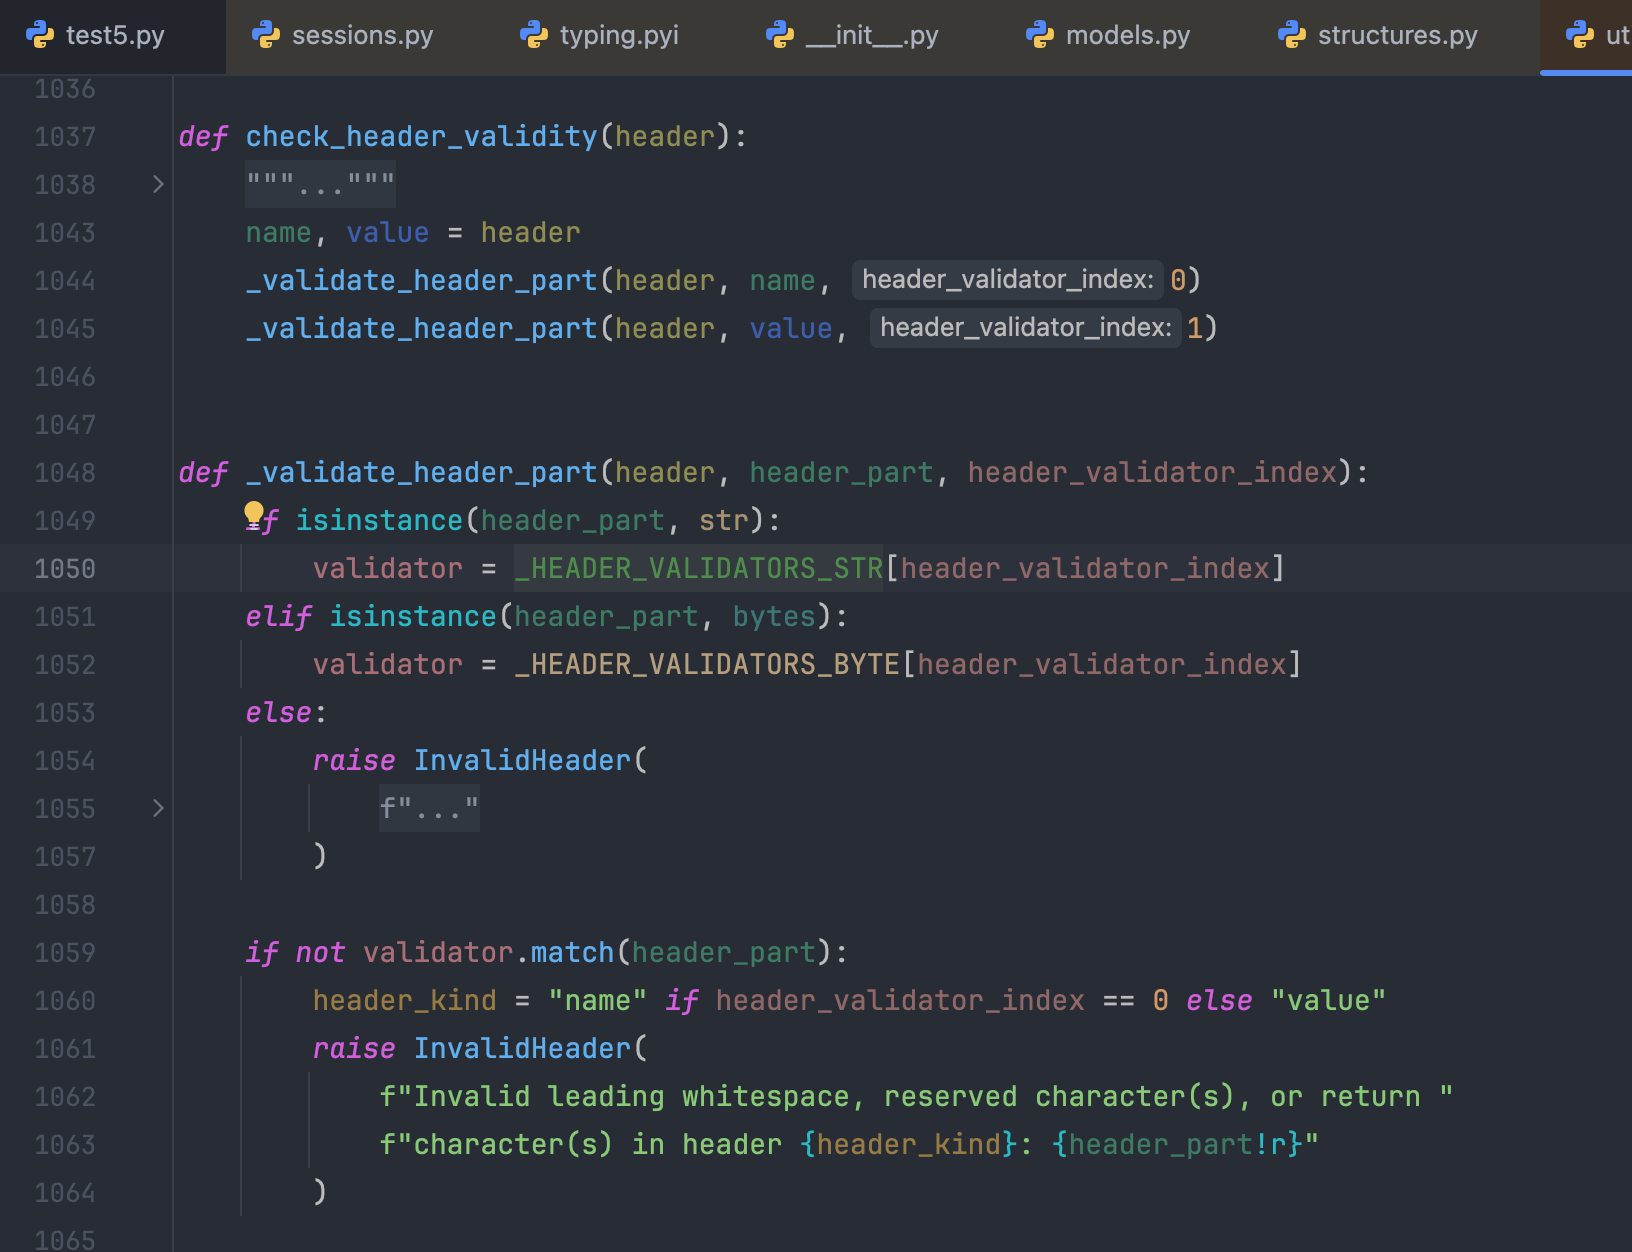Click the collapsed """...""" docstring placeholder
This screenshot has width=1632, height=1252.
[320, 184]
